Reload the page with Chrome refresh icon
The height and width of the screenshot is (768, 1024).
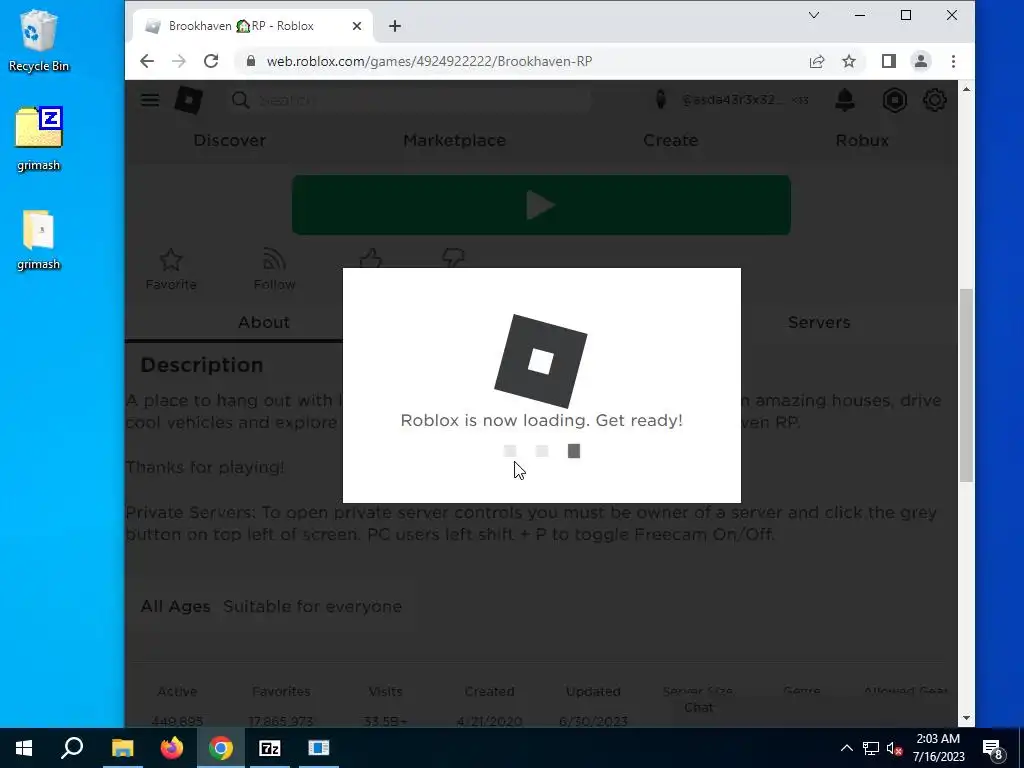click(x=210, y=61)
